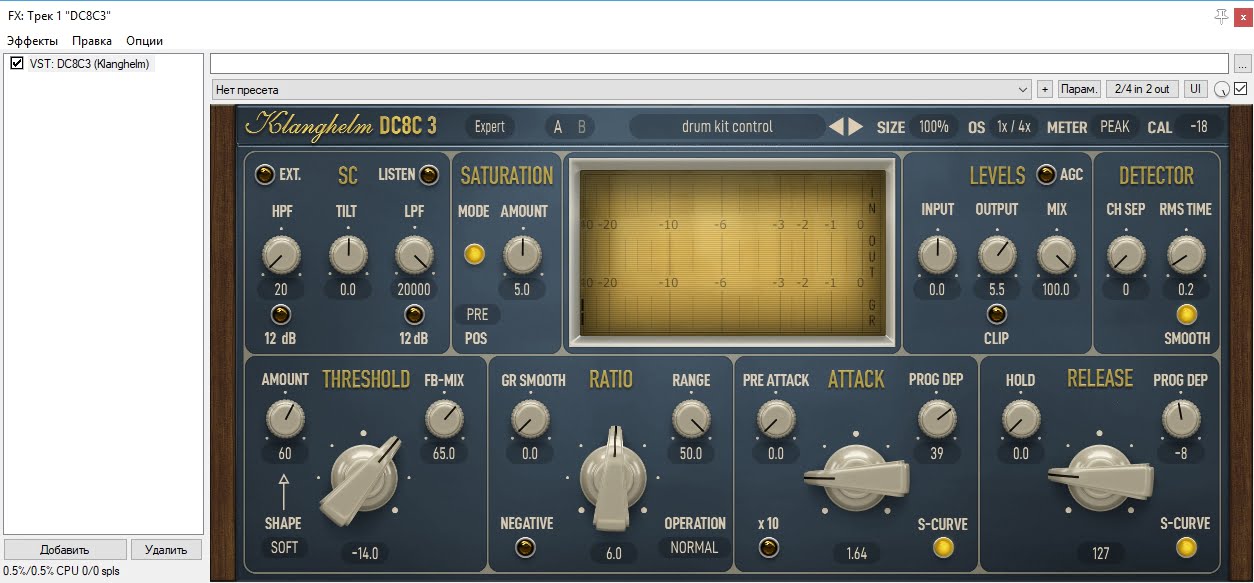Load the previous DC8C 3 preset
Screen dimensions: 1254x583
[x=836, y=127]
